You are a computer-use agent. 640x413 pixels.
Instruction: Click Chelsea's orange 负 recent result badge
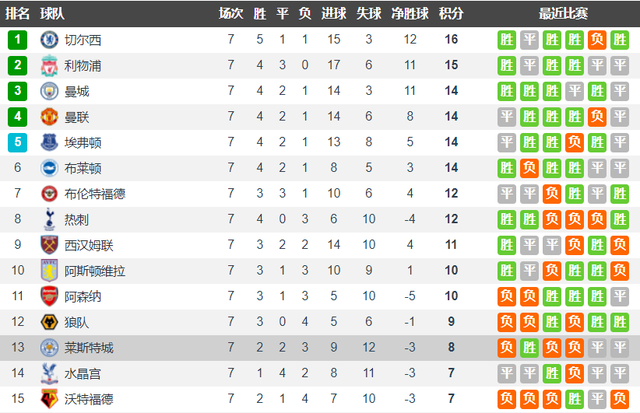(597, 40)
